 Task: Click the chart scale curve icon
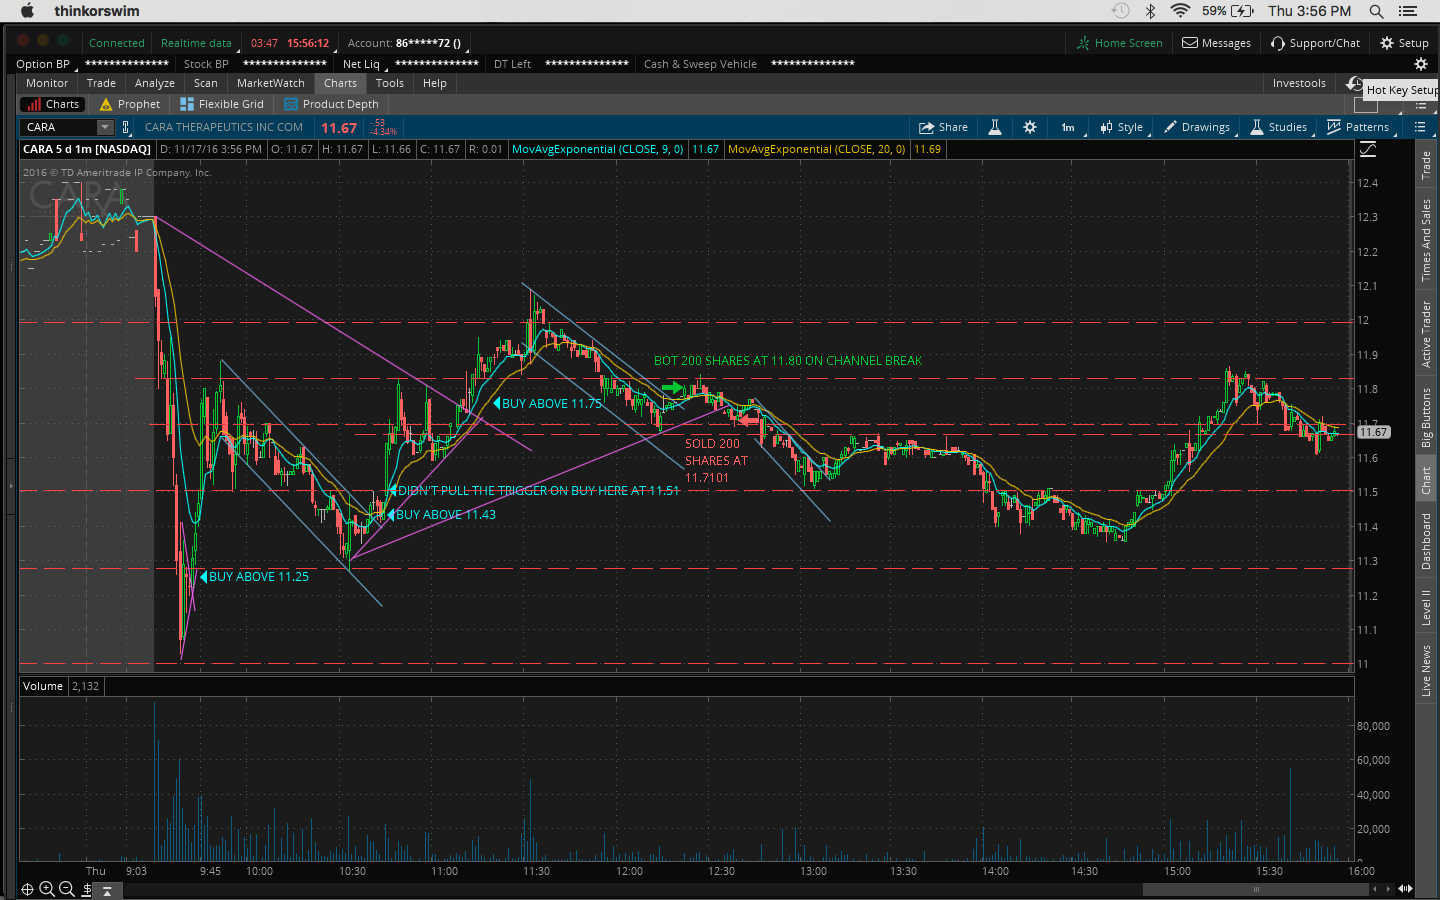coord(1368,149)
